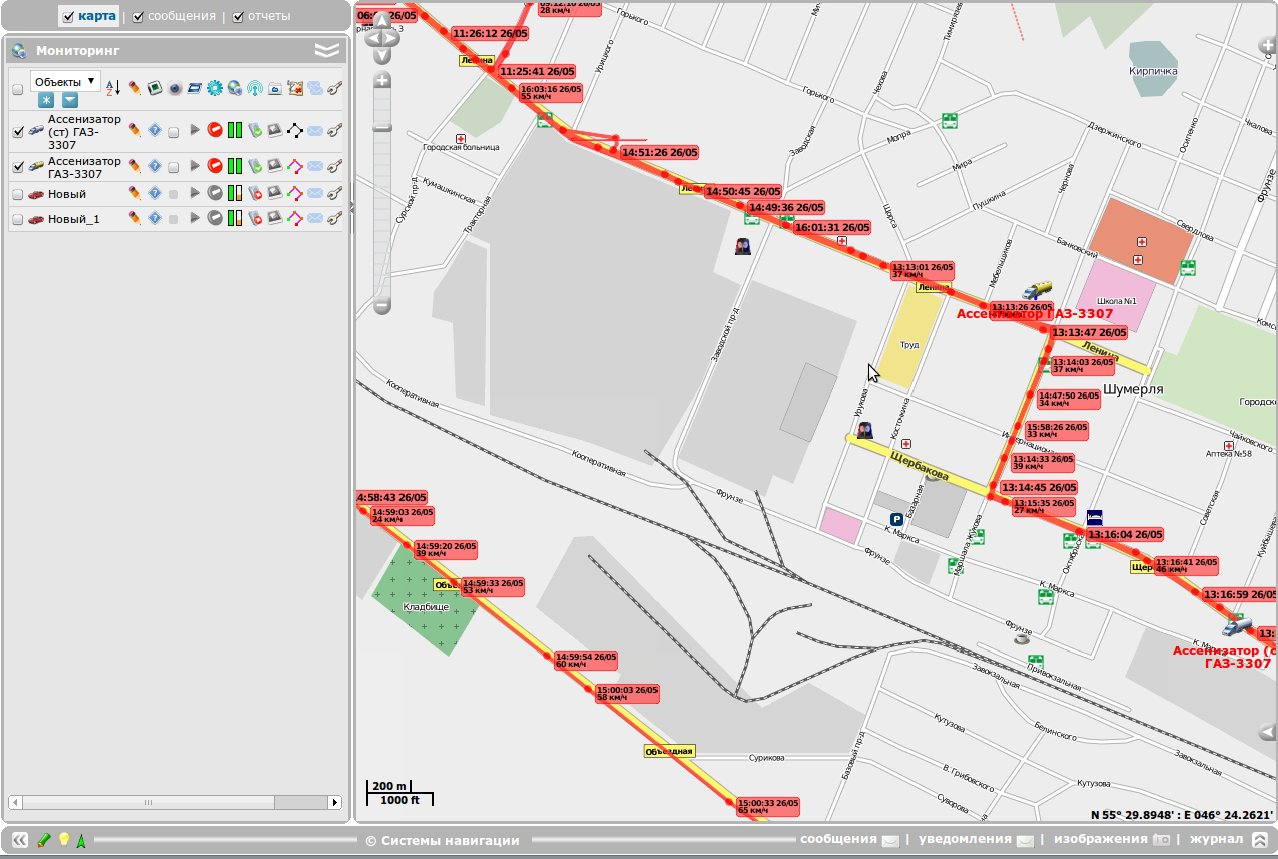
Task: Open уведомления in the bottom bar
Action: (965, 839)
